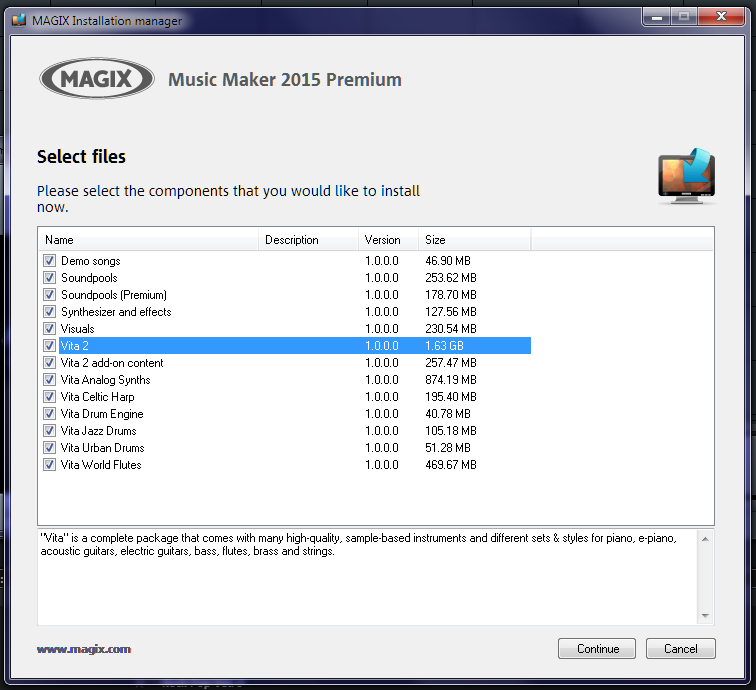Uncheck the Demo songs checkbox
Image resolution: width=756 pixels, height=690 pixels.
click(x=49, y=261)
